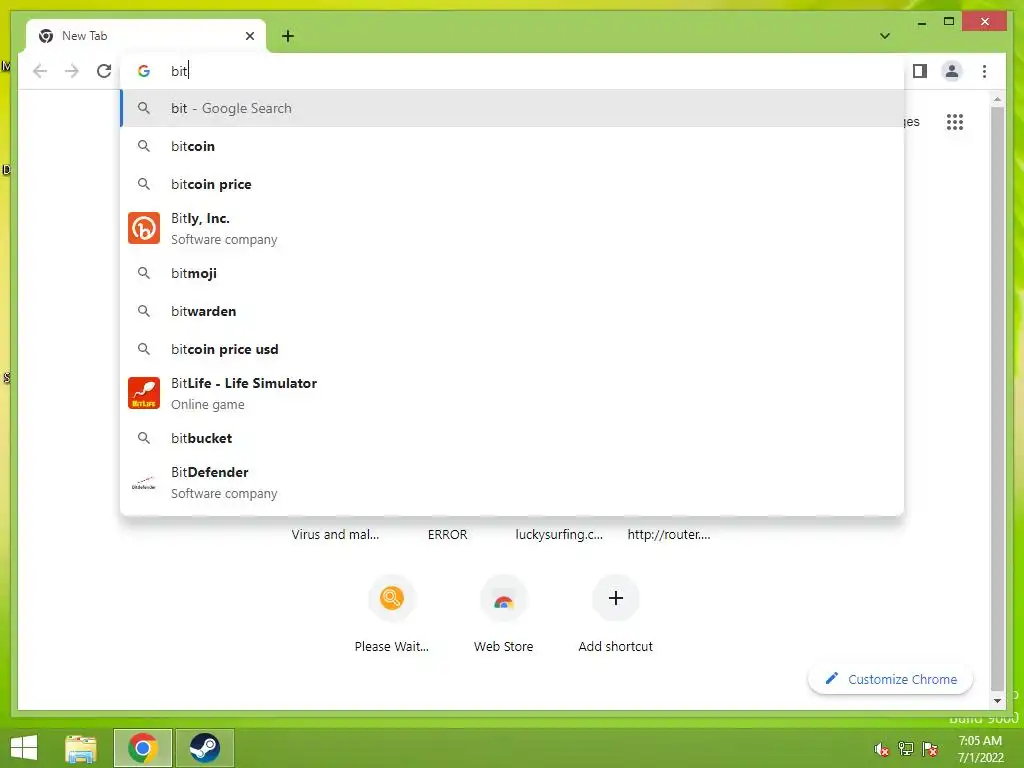Viewport: 1024px width, 768px height.
Task: Close the New Tab tab
Action: [x=249, y=36]
